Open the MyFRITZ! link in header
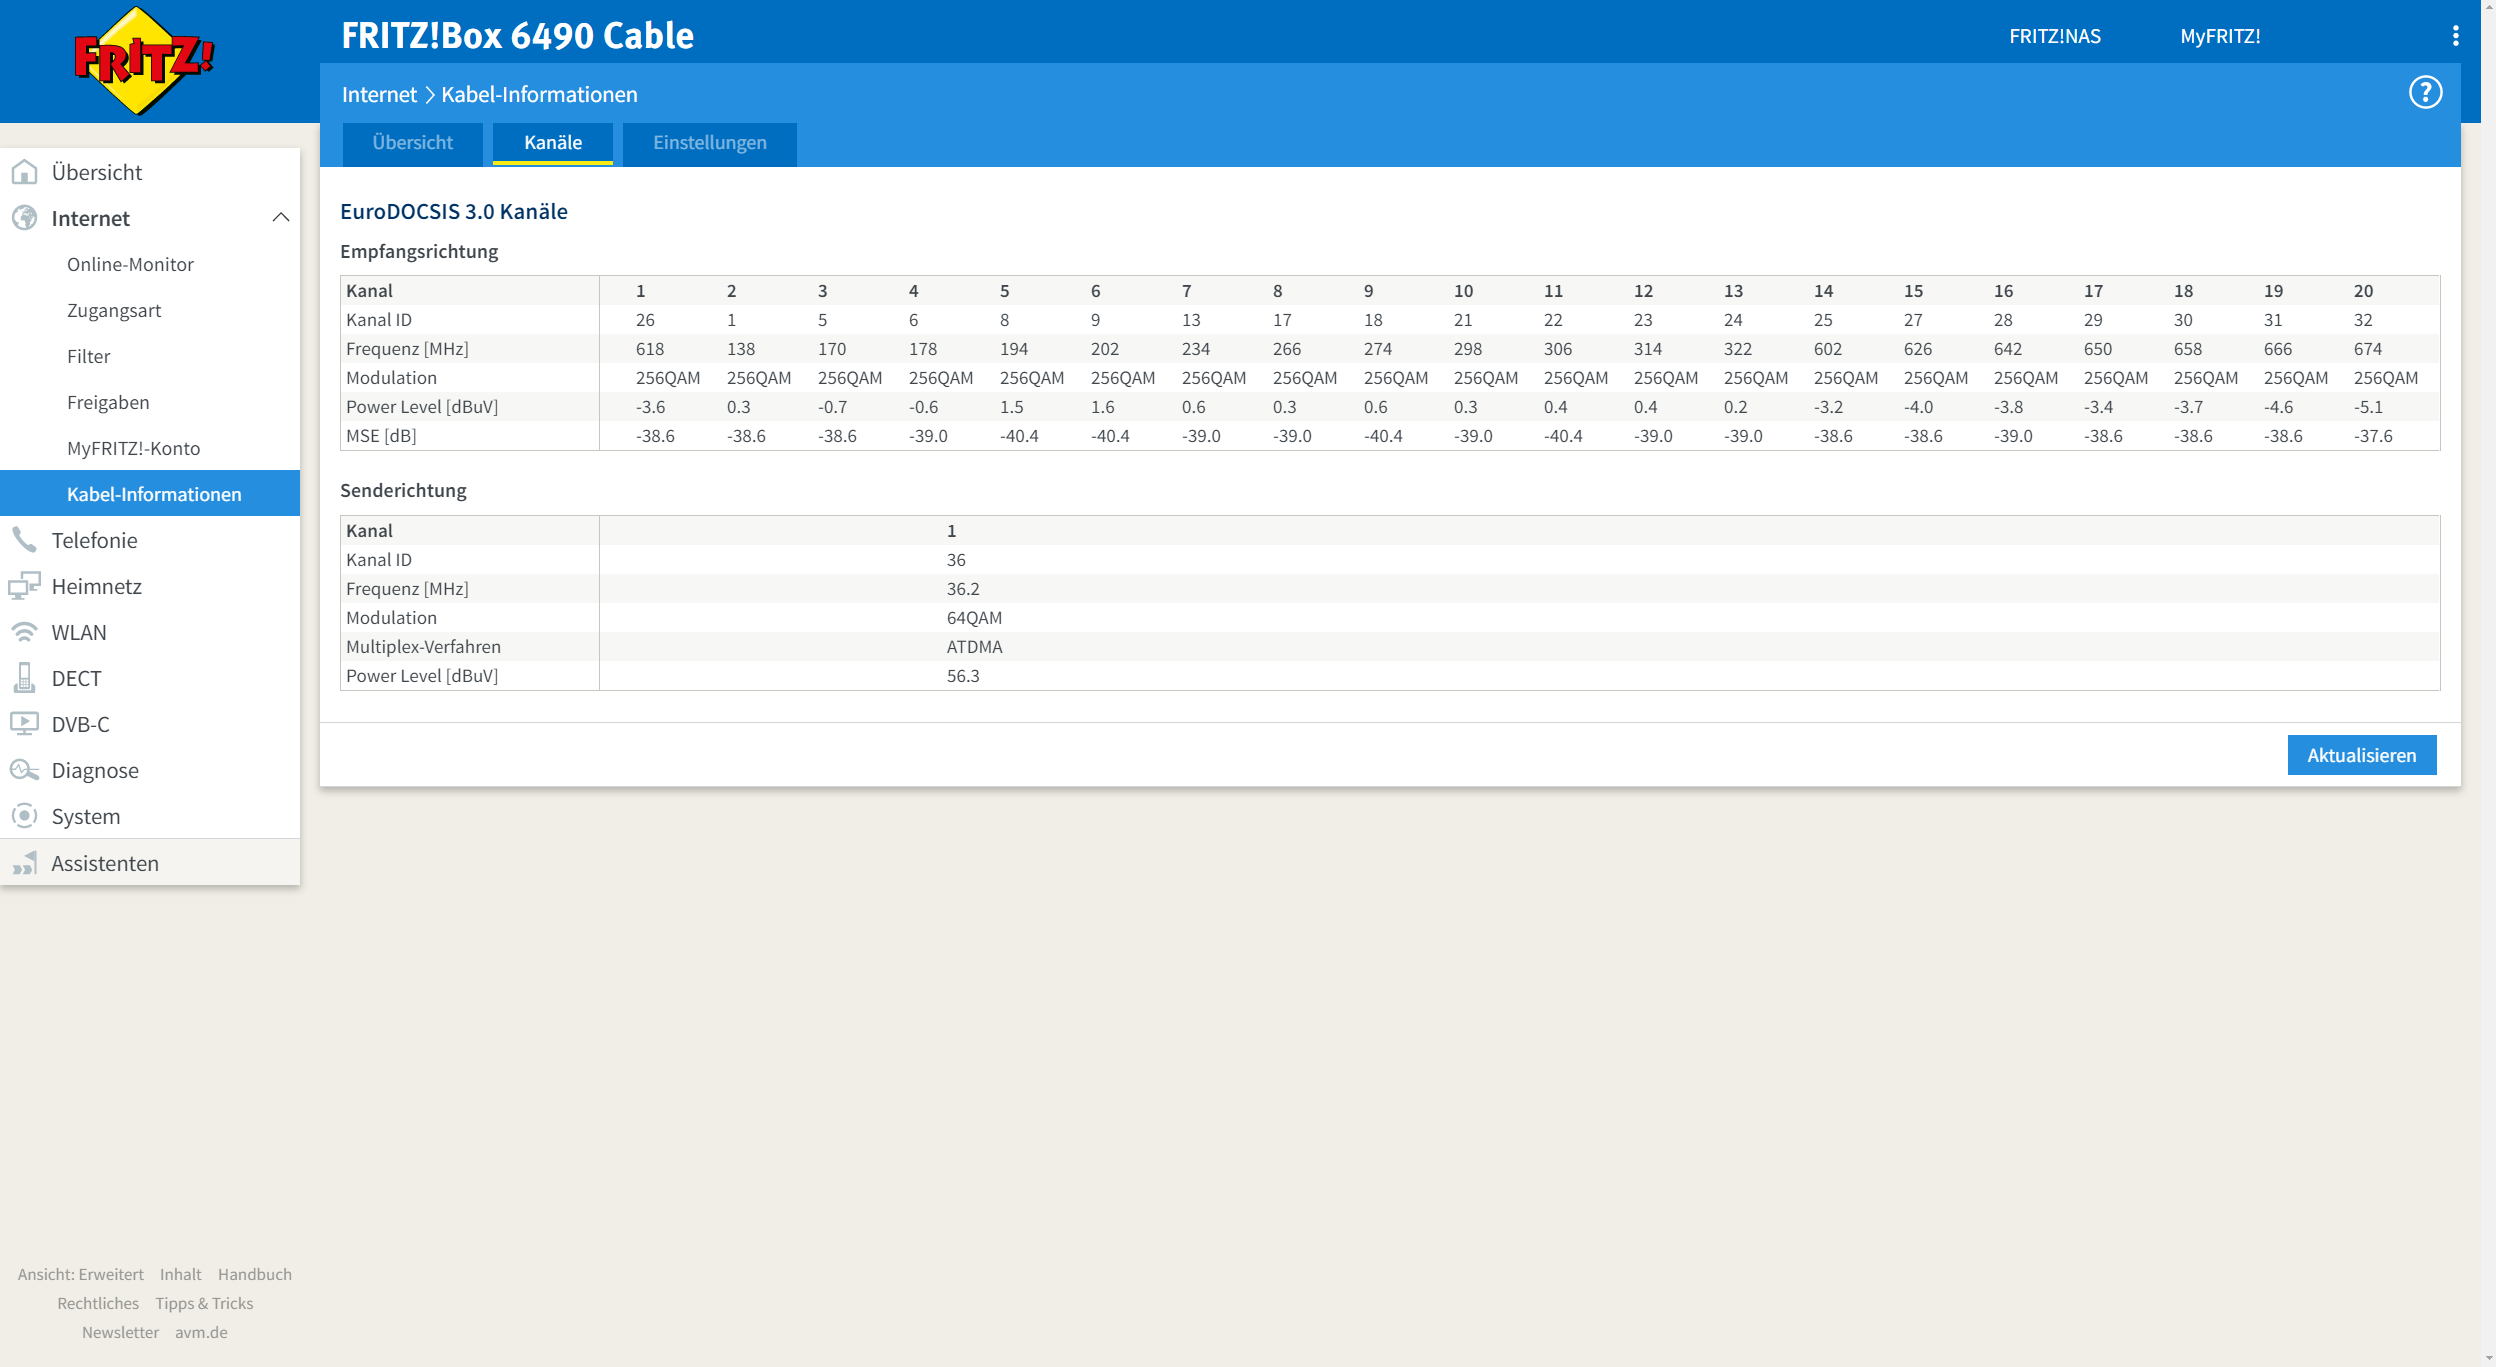Image resolution: width=2496 pixels, height=1367 pixels. [2220, 36]
